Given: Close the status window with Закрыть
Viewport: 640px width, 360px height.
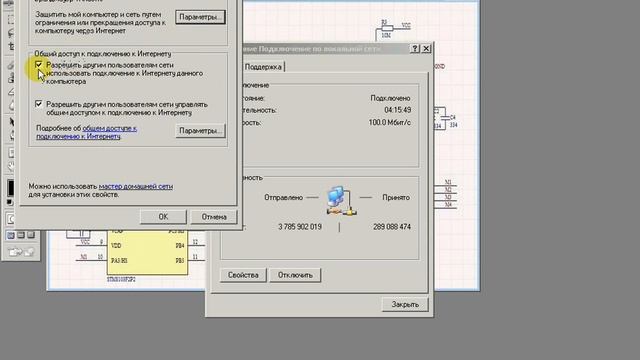Looking at the screenshot, I should point(405,304).
